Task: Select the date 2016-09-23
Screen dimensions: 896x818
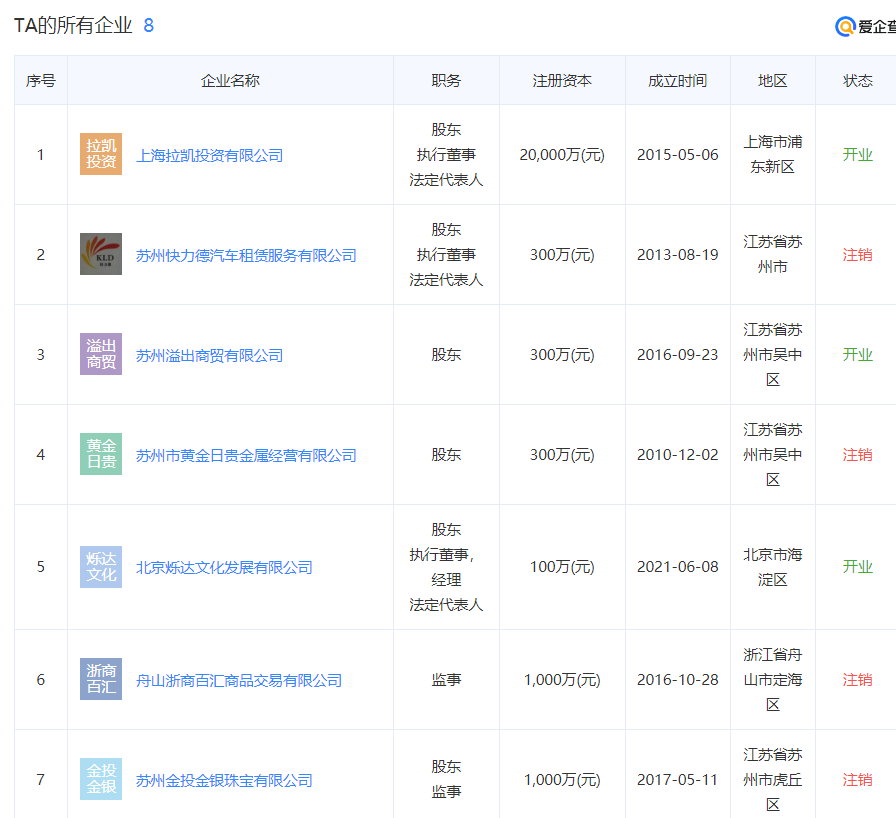Action: 678,355
